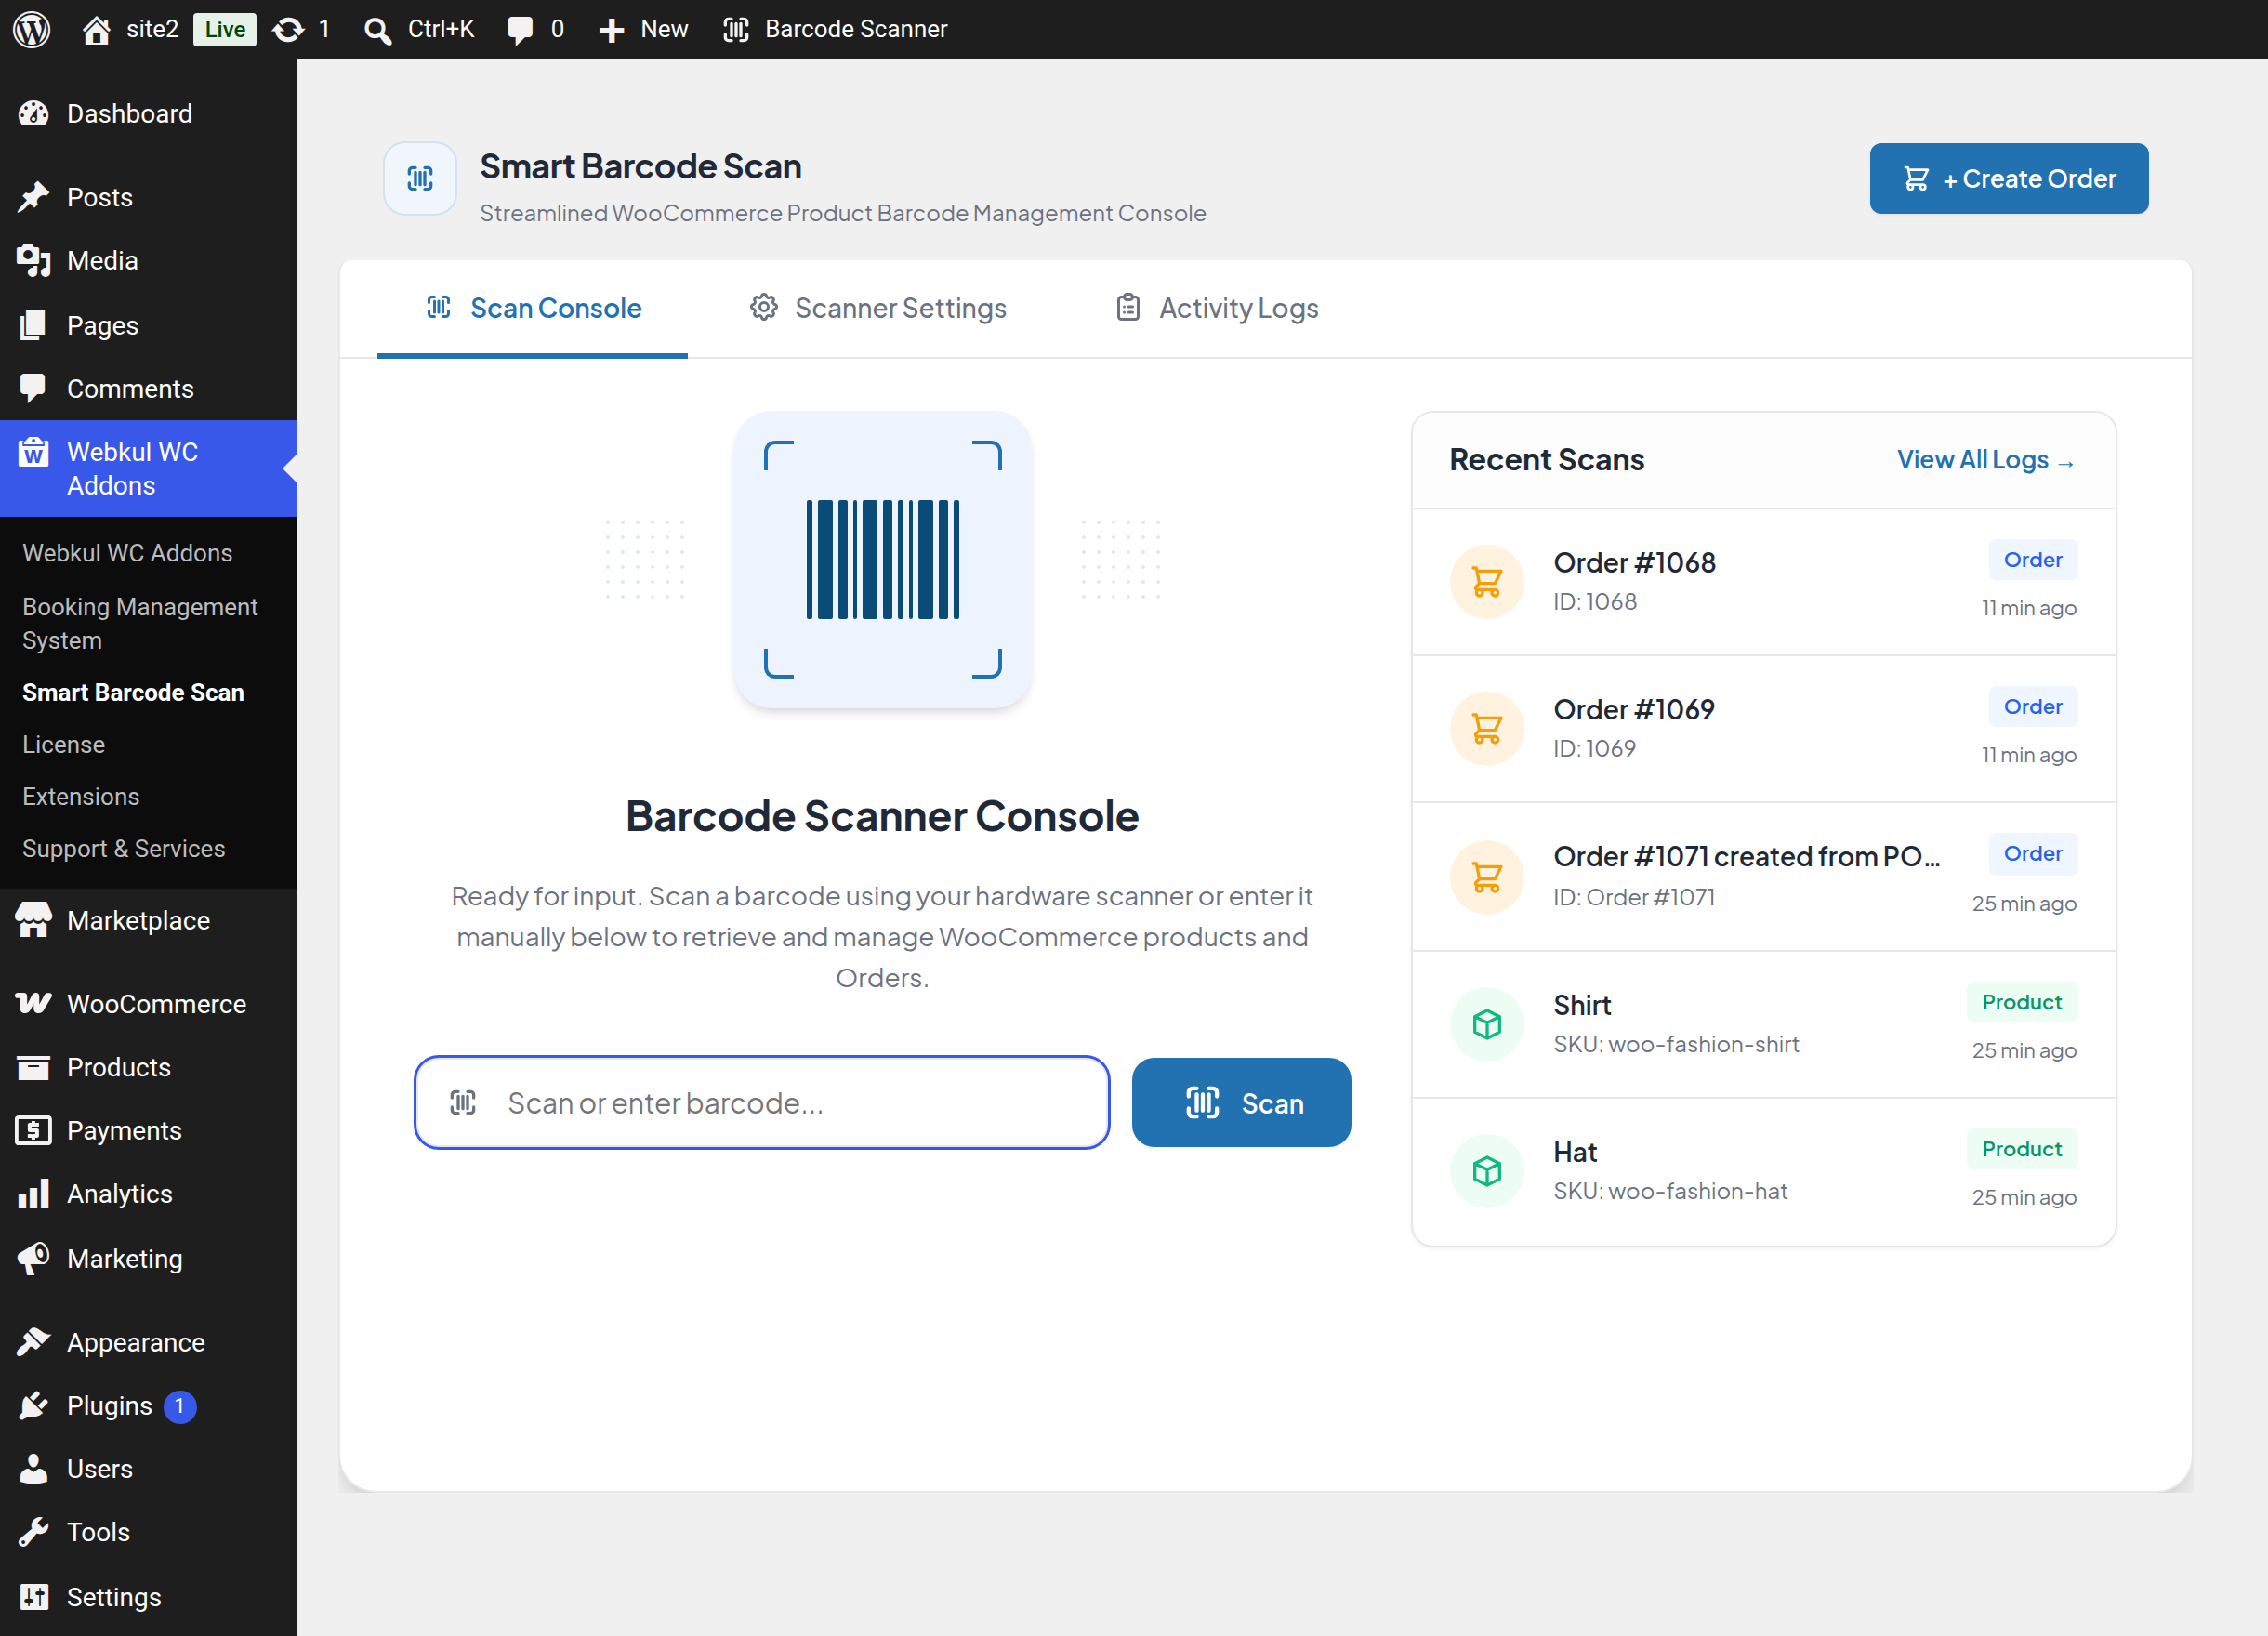Open the site2 home icon
This screenshot has width=2268, height=1636.
click(x=96, y=29)
